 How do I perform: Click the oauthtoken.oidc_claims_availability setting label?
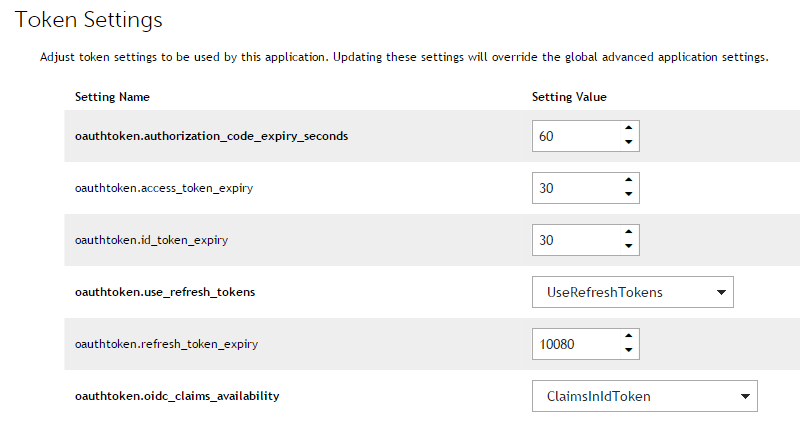(177, 396)
